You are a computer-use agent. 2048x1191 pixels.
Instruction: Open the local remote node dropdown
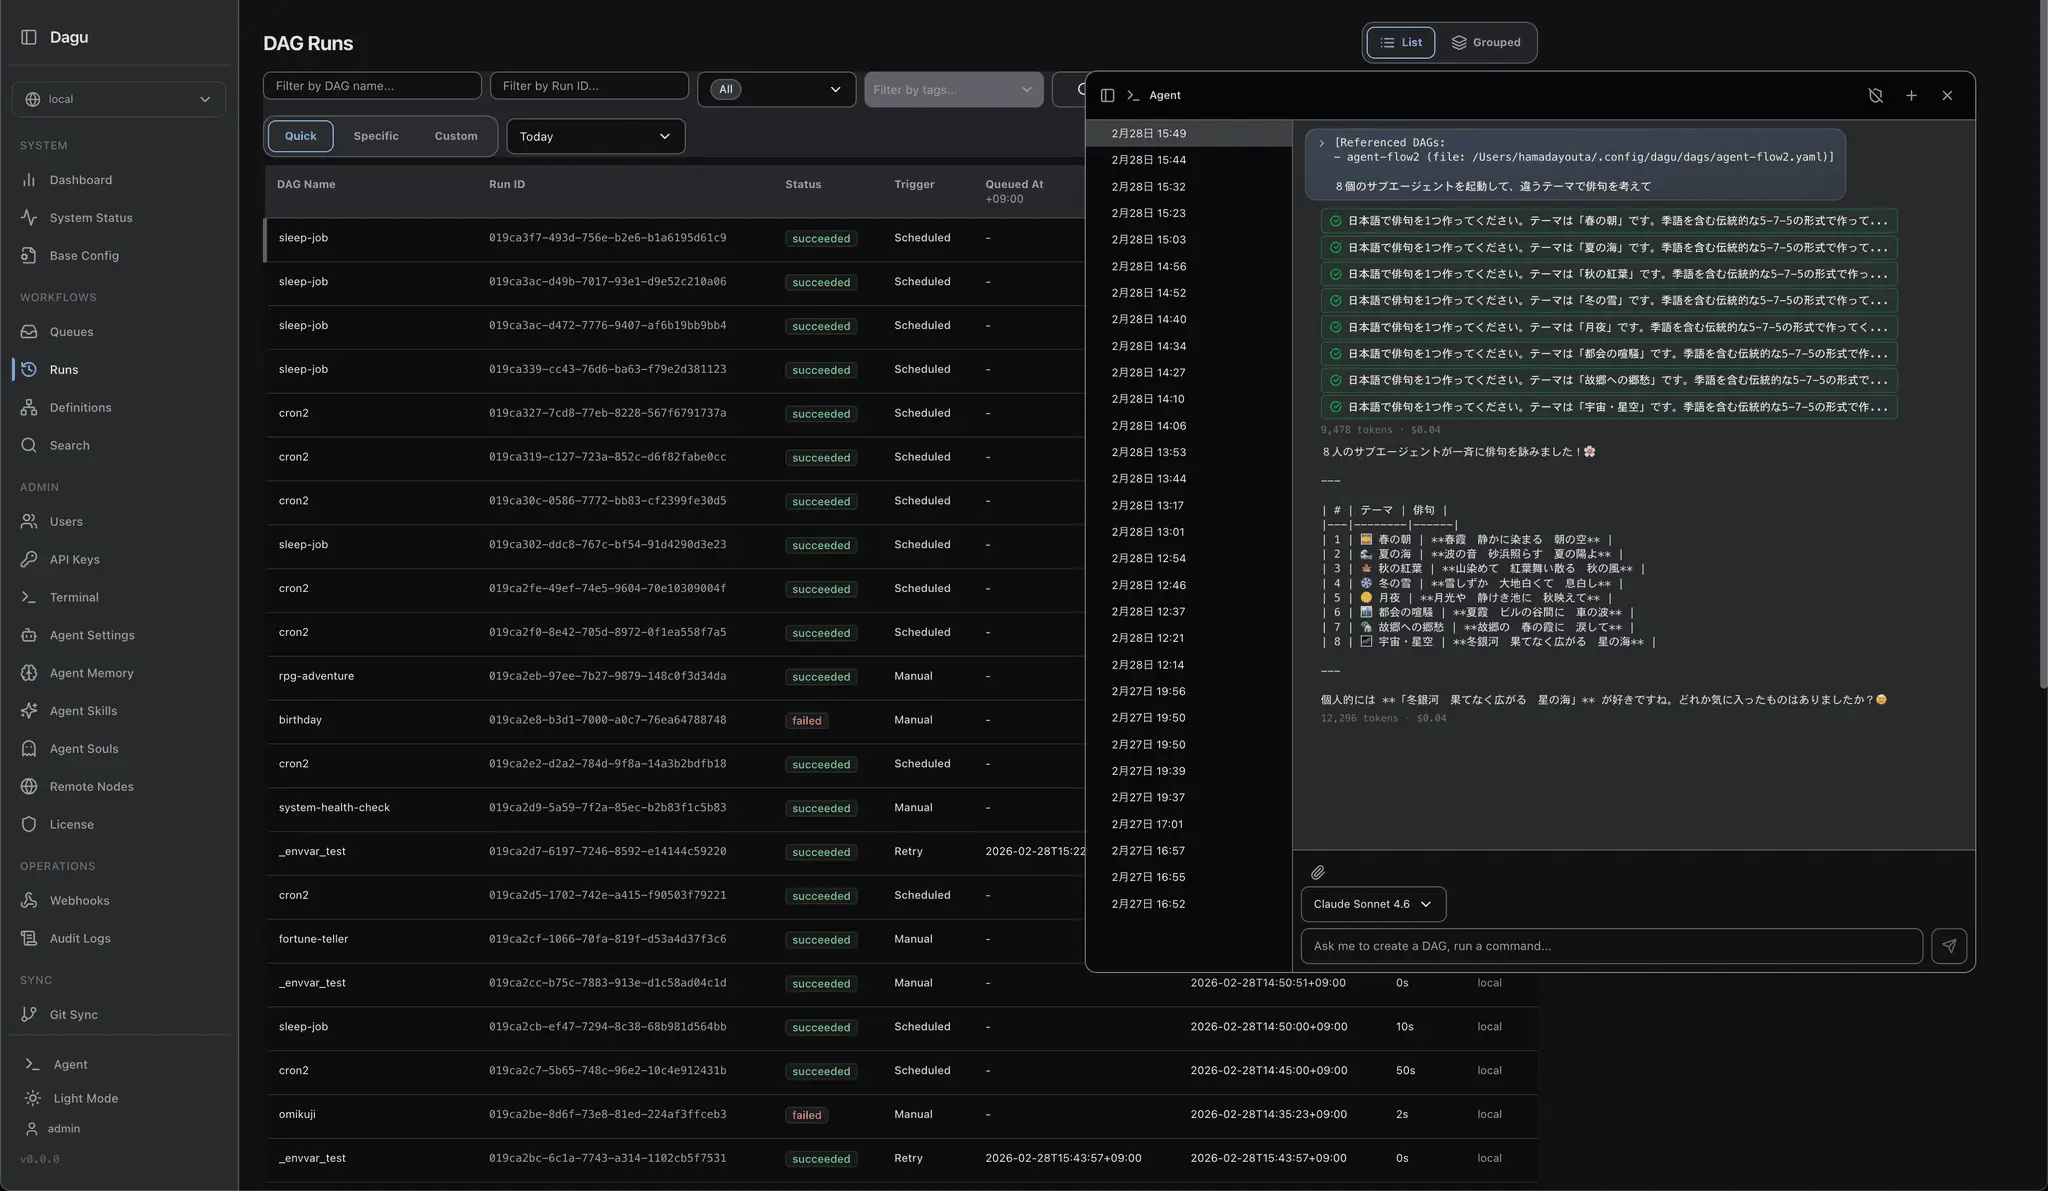click(x=119, y=99)
